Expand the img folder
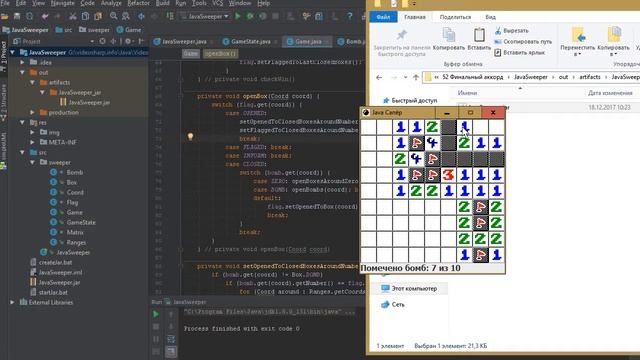This screenshot has width=640, height=360. click(x=33, y=132)
